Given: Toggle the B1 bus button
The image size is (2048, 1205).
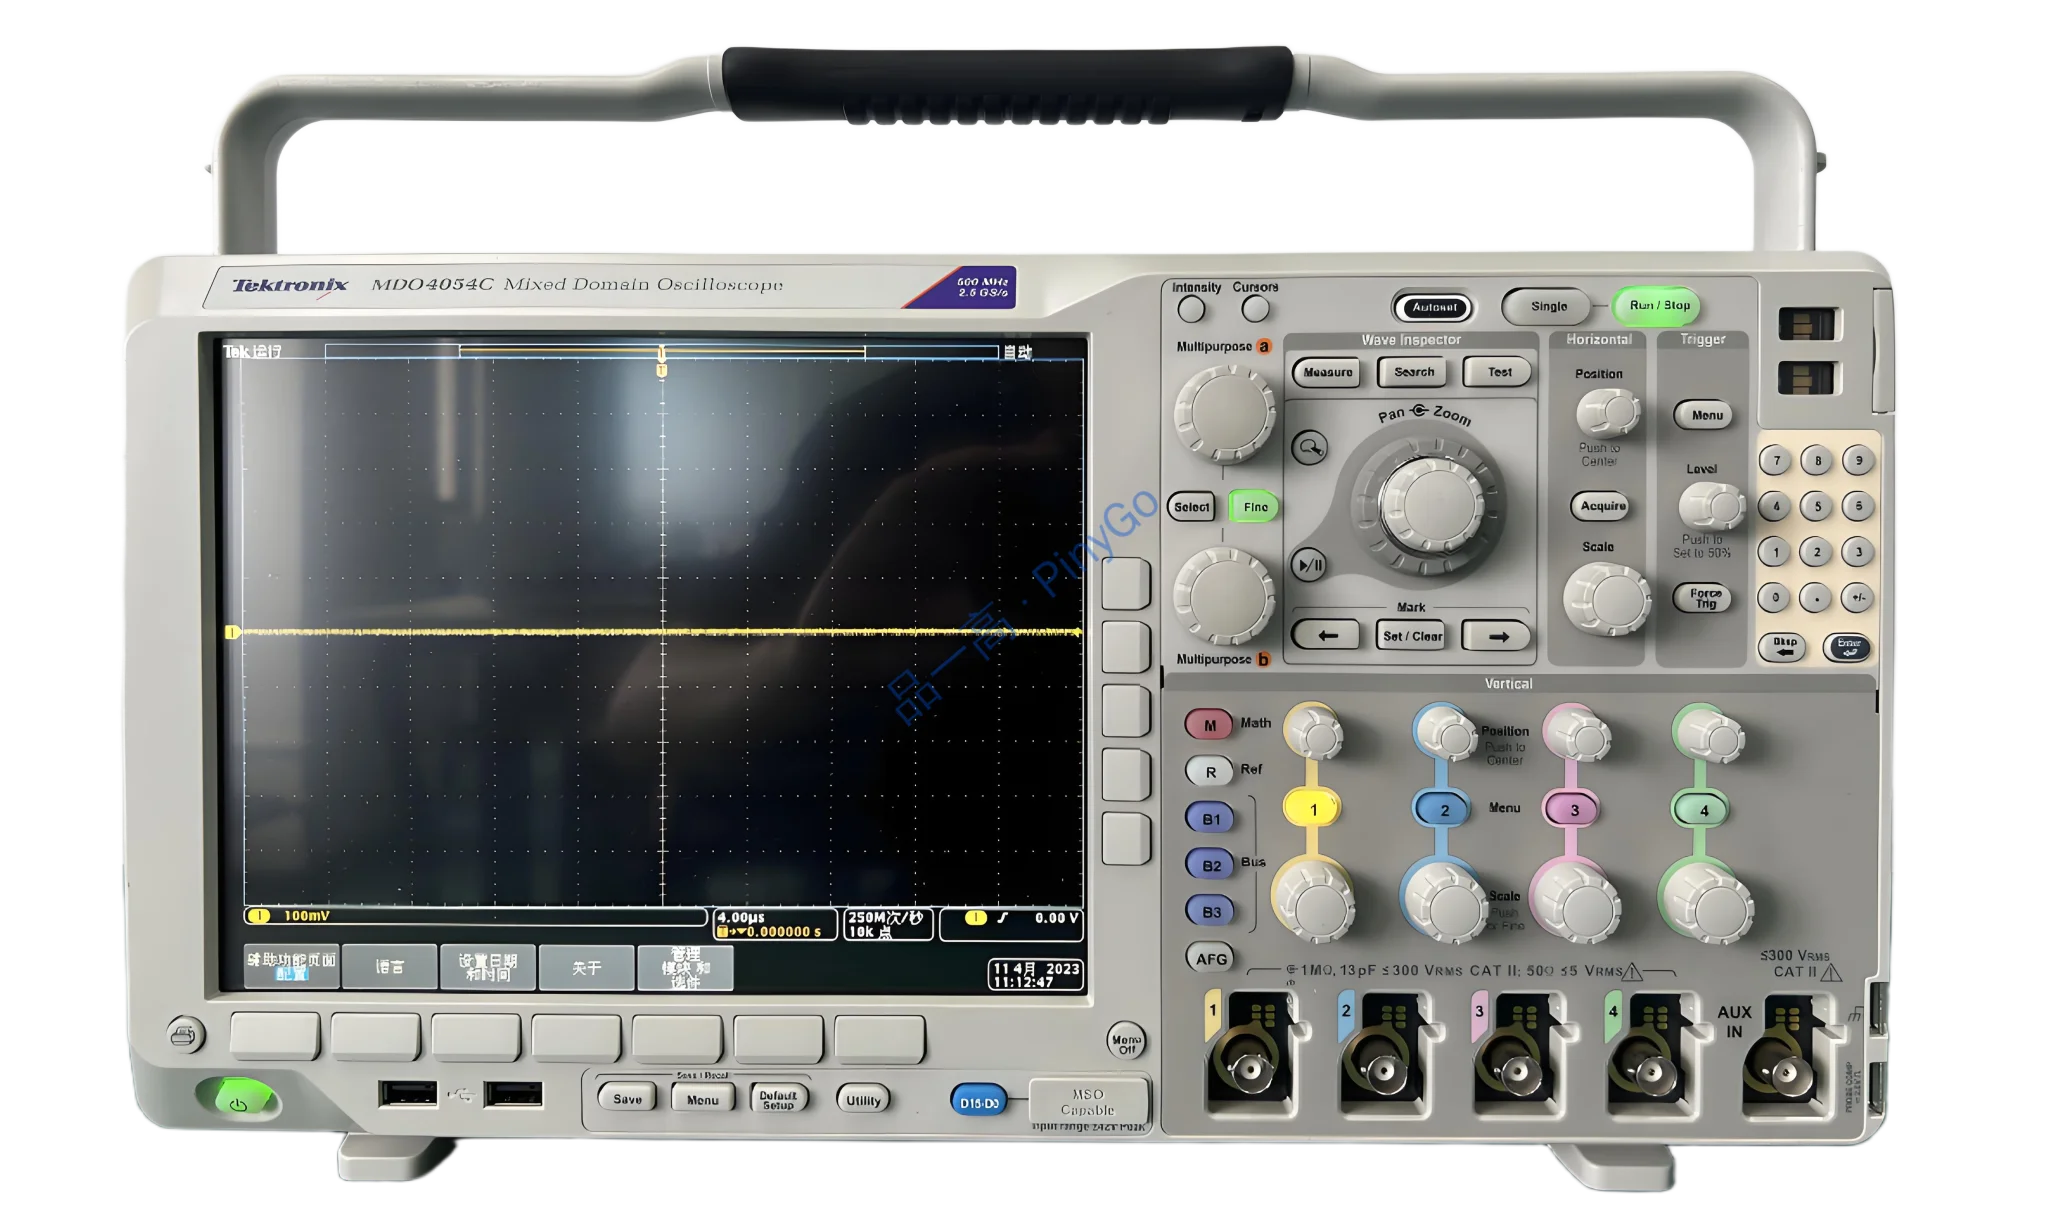Looking at the screenshot, I should click(1210, 818).
